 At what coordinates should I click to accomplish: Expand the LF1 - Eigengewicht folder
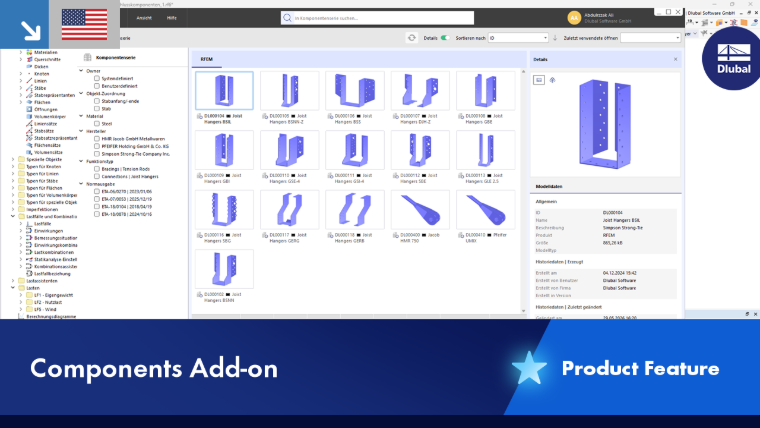[21, 295]
